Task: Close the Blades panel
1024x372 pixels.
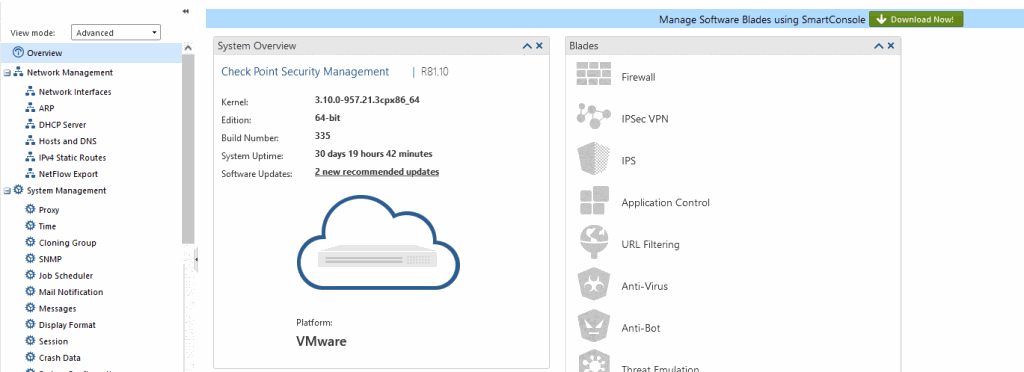Action: pyautogui.click(x=891, y=46)
